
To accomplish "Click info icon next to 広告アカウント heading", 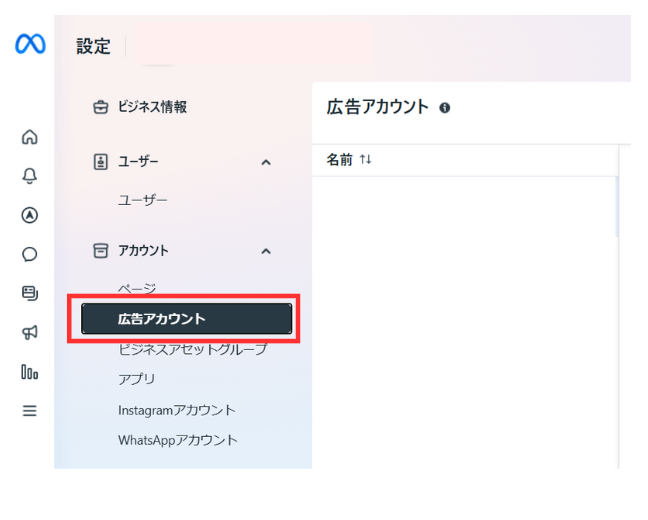I will coord(445,108).
